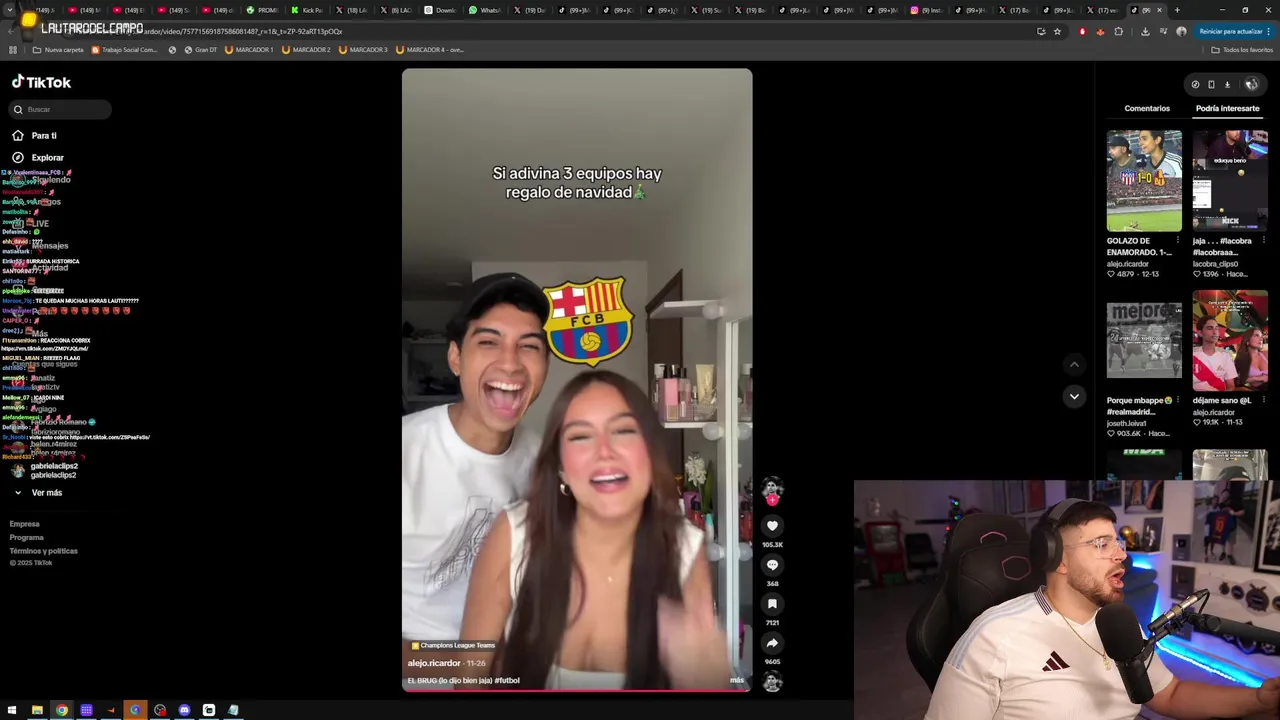Open a new browser tab
The image size is (1280, 720).
click(x=1177, y=10)
